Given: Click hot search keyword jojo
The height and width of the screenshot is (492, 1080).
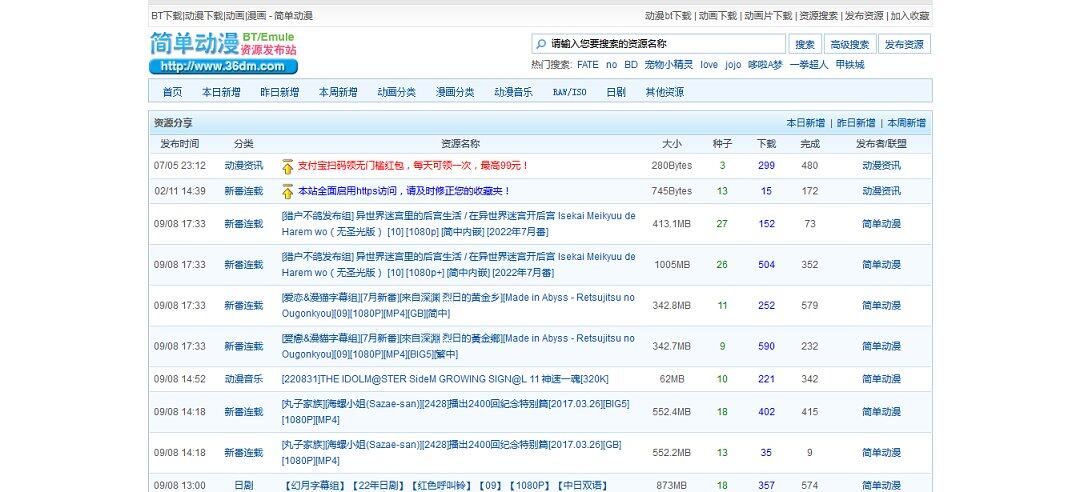Looking at the screenshot, I should [x=733, y=65].
